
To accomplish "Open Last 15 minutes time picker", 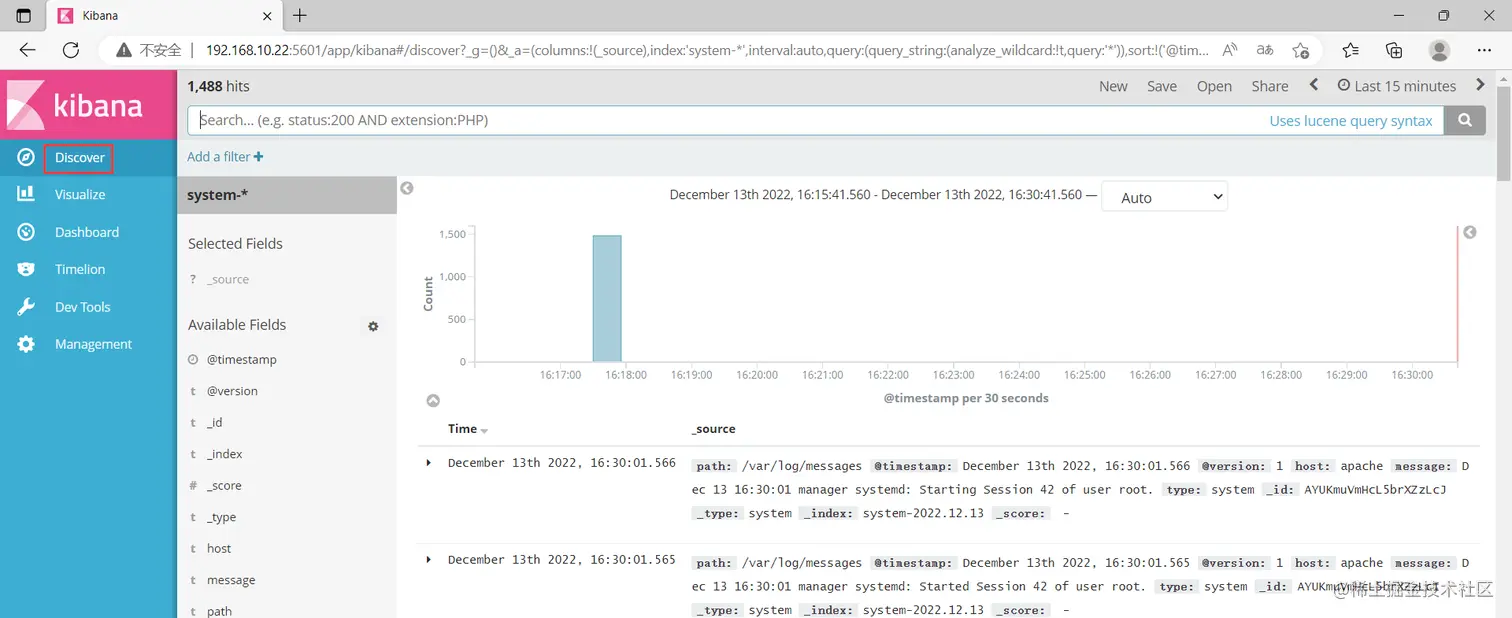I will point(1397,86).
